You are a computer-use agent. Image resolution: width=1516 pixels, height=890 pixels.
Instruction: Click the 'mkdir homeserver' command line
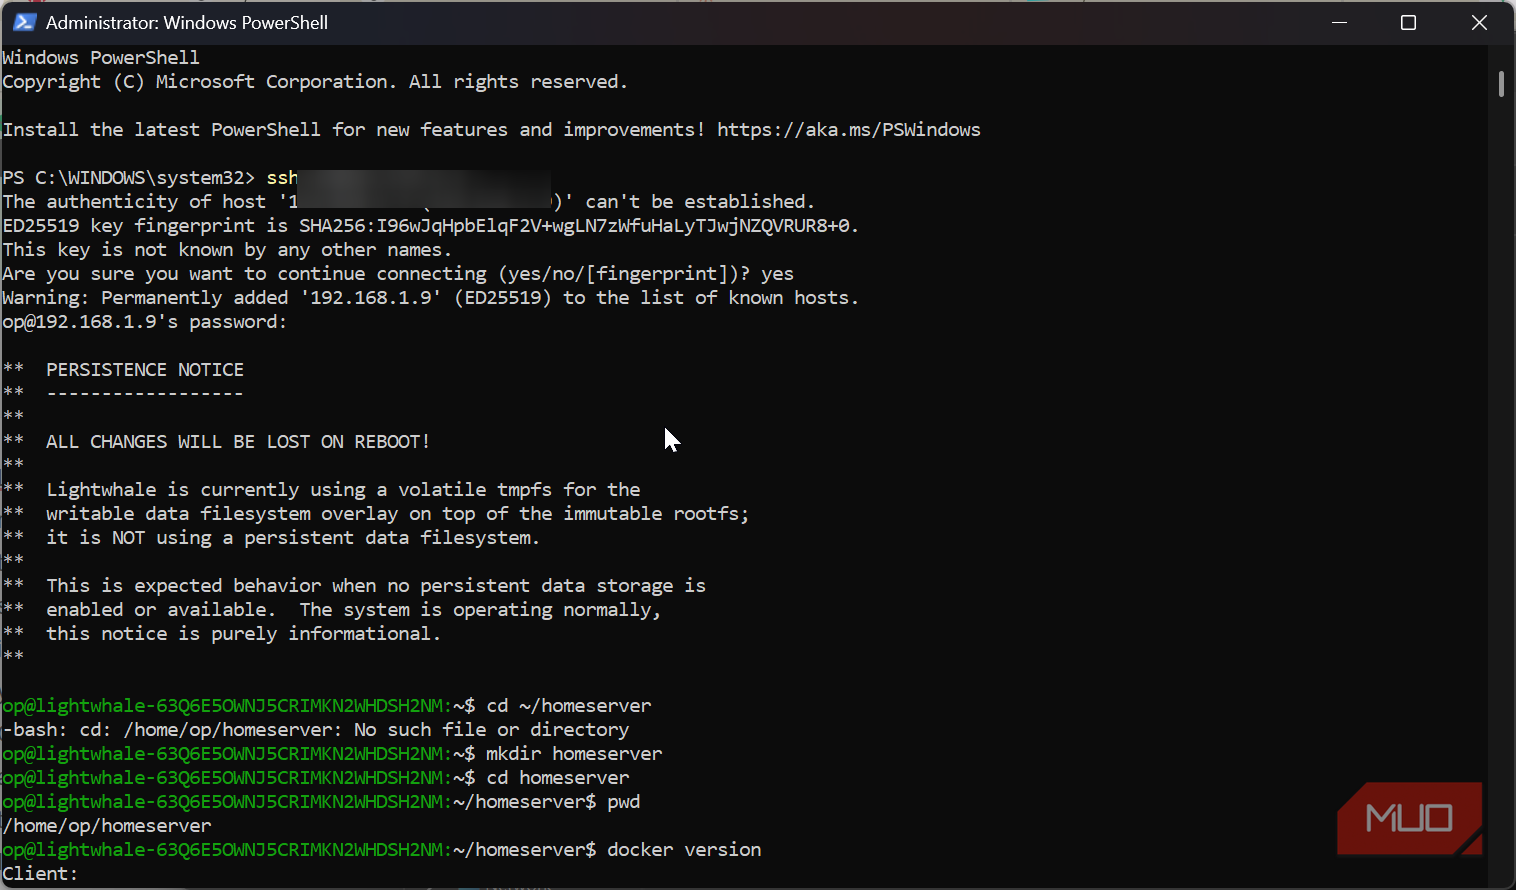click(332, 754)
